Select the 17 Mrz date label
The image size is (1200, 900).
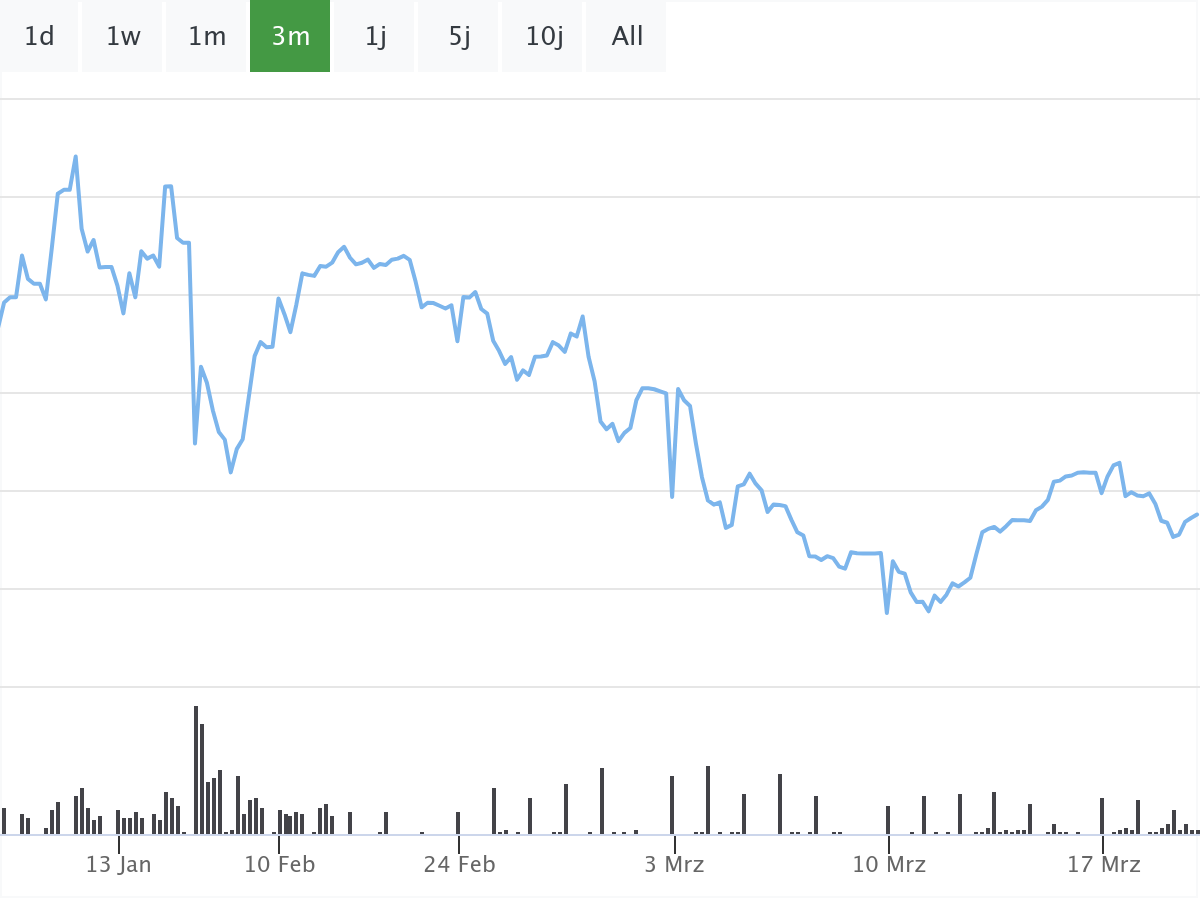click(x=1103, y=864)
